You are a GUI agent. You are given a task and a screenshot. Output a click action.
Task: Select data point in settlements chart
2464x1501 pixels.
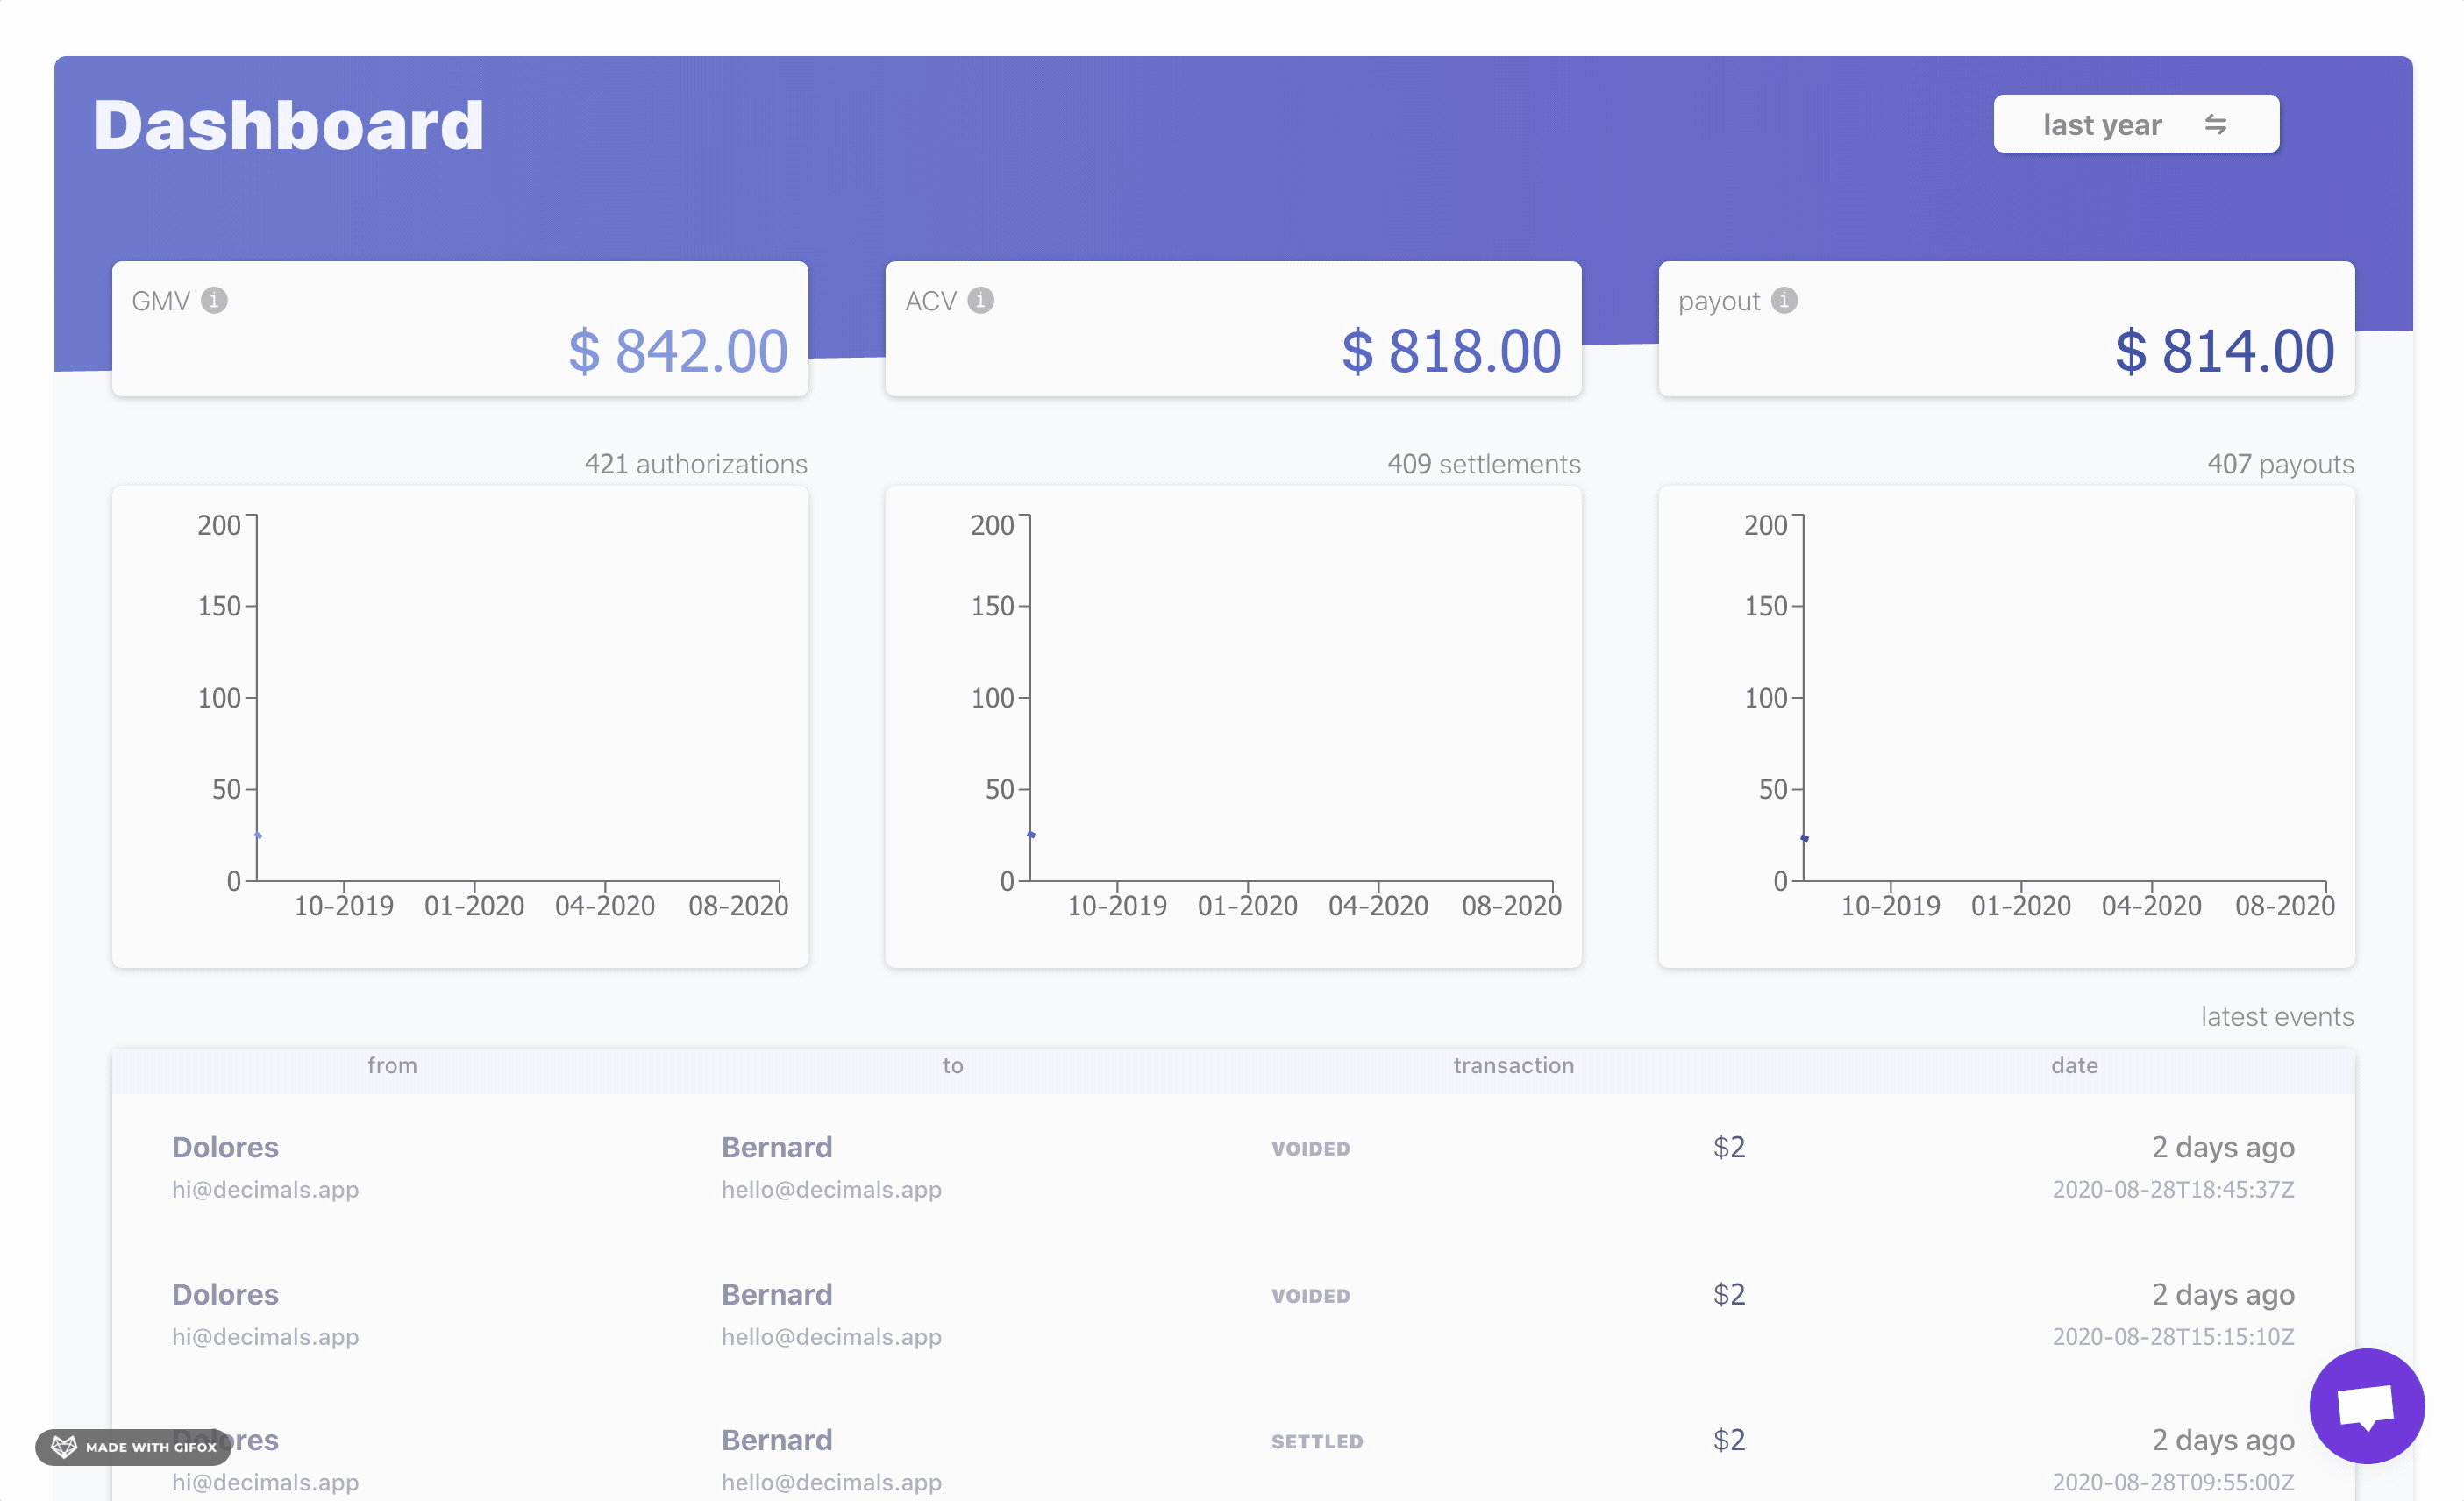click(x=1031, y=834)
